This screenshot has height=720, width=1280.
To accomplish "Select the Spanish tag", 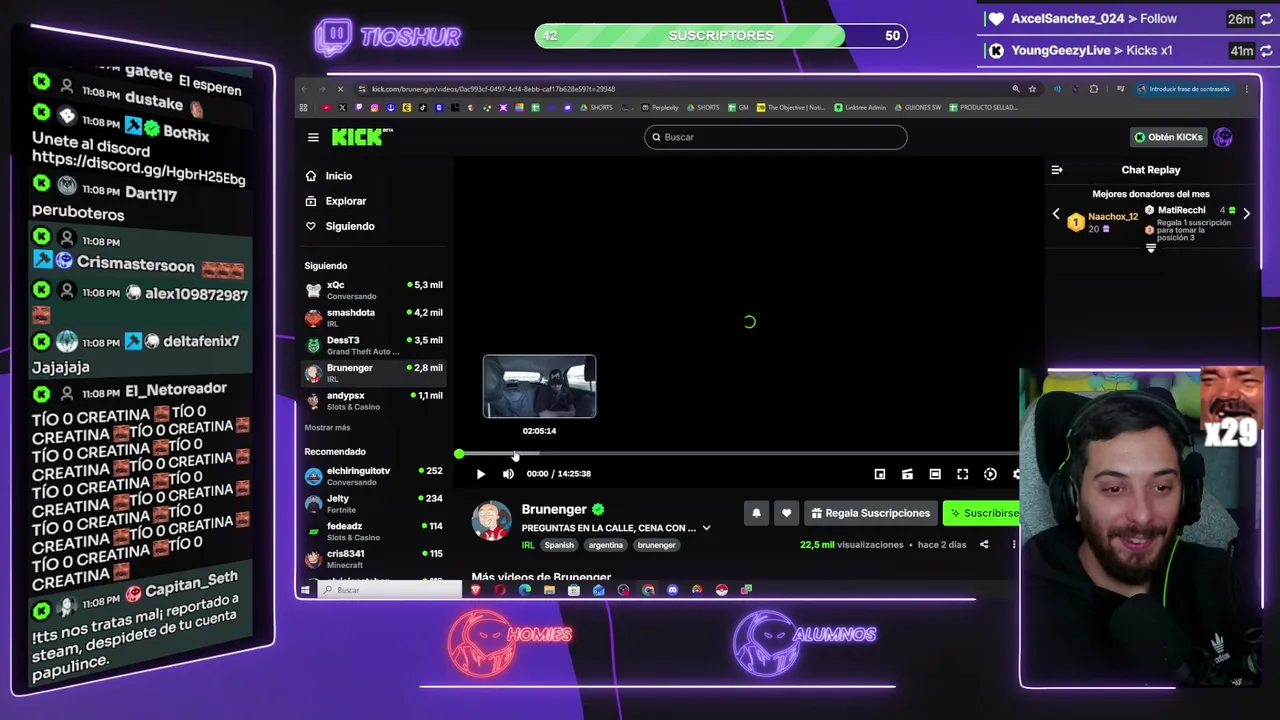I will tap(559, 545).
